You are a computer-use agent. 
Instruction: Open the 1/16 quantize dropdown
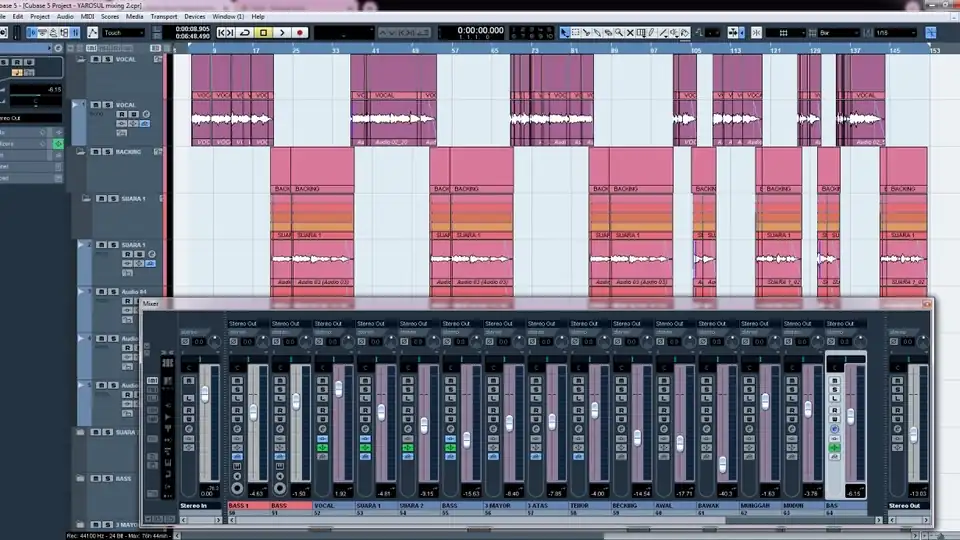[x=896, y=32]
